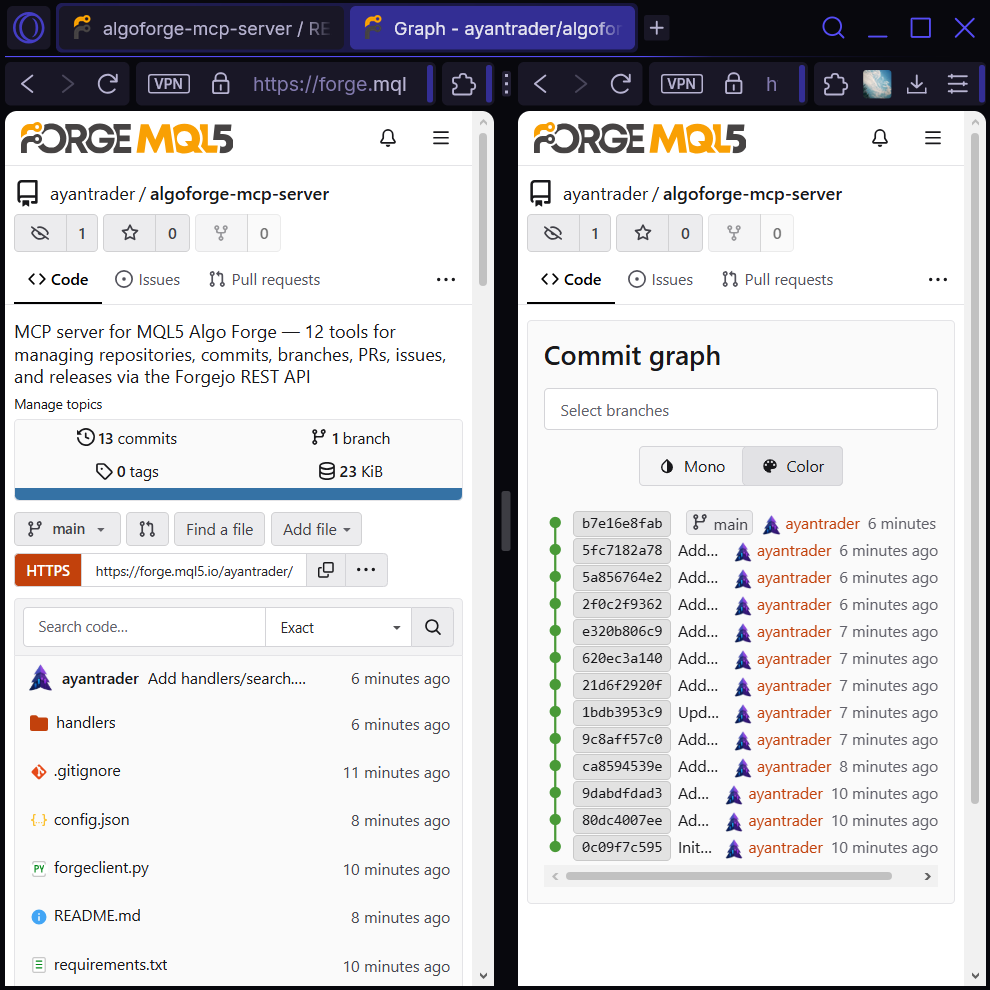This screenshot has height=990, width=990.
Task: Open a new browser tab
Action: [x=657, y=28]
